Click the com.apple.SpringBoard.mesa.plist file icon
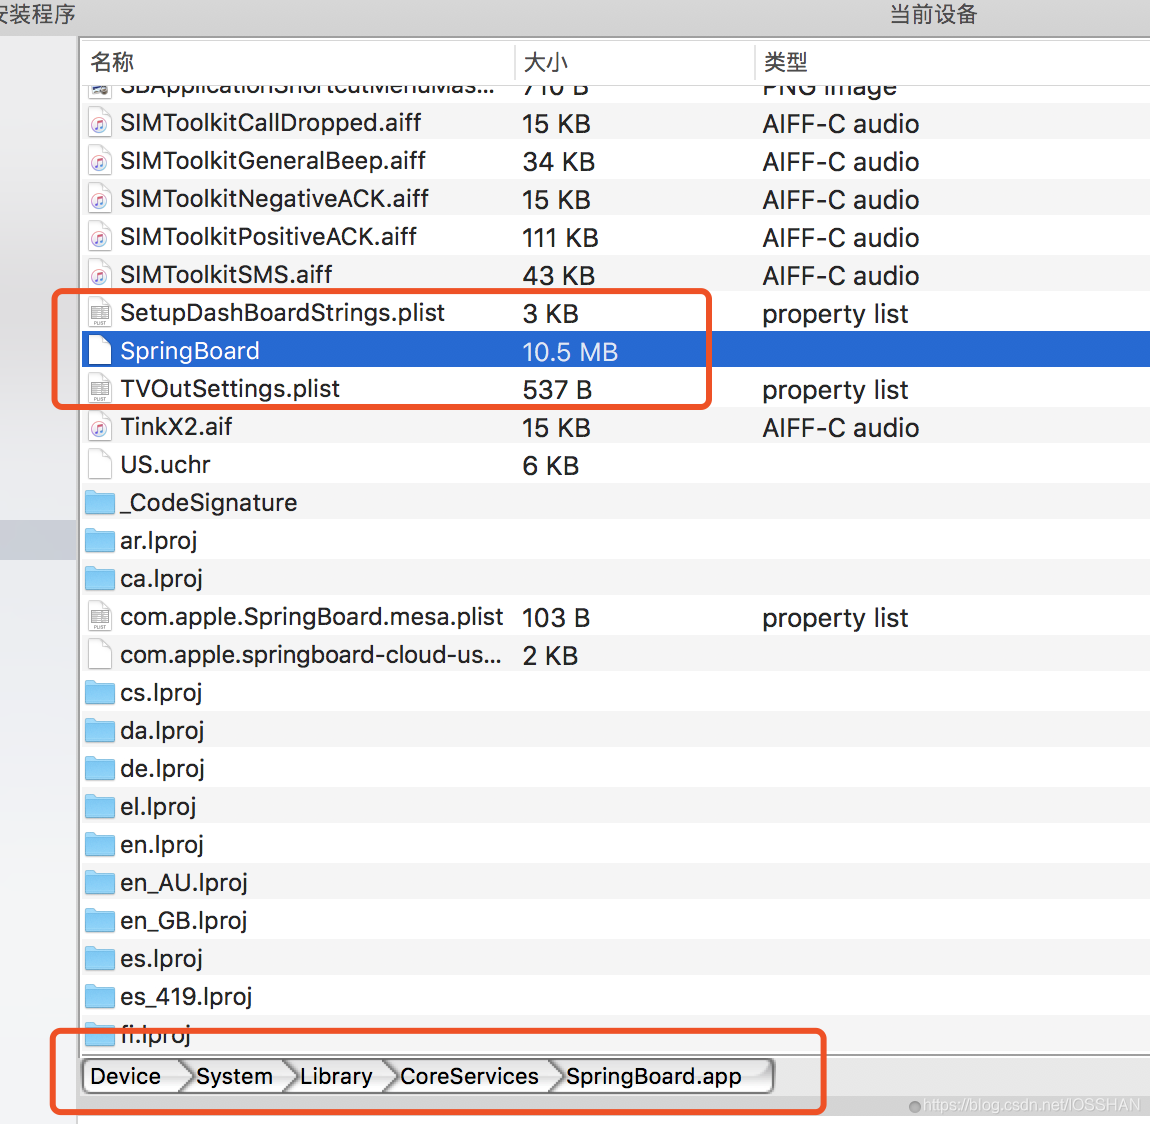Screen dimensions: 1150x1124 [99, 617]
